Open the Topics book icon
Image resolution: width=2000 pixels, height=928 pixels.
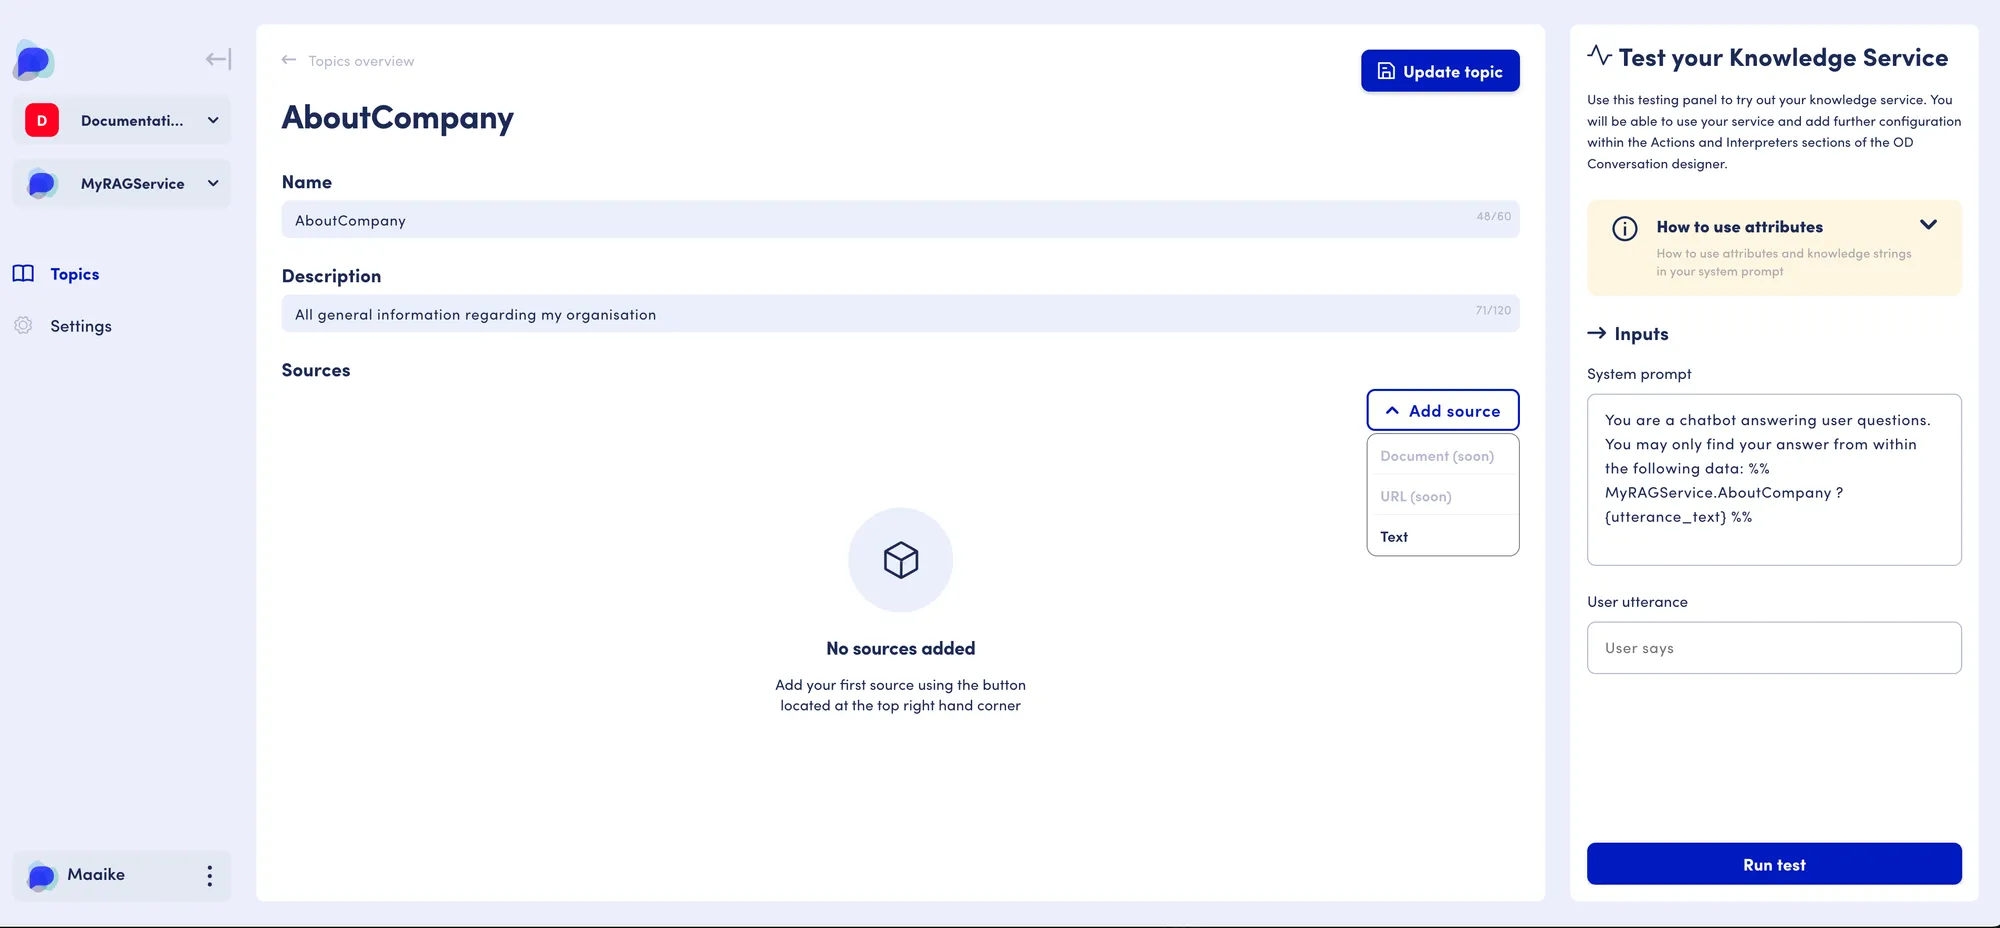[23, 274]
